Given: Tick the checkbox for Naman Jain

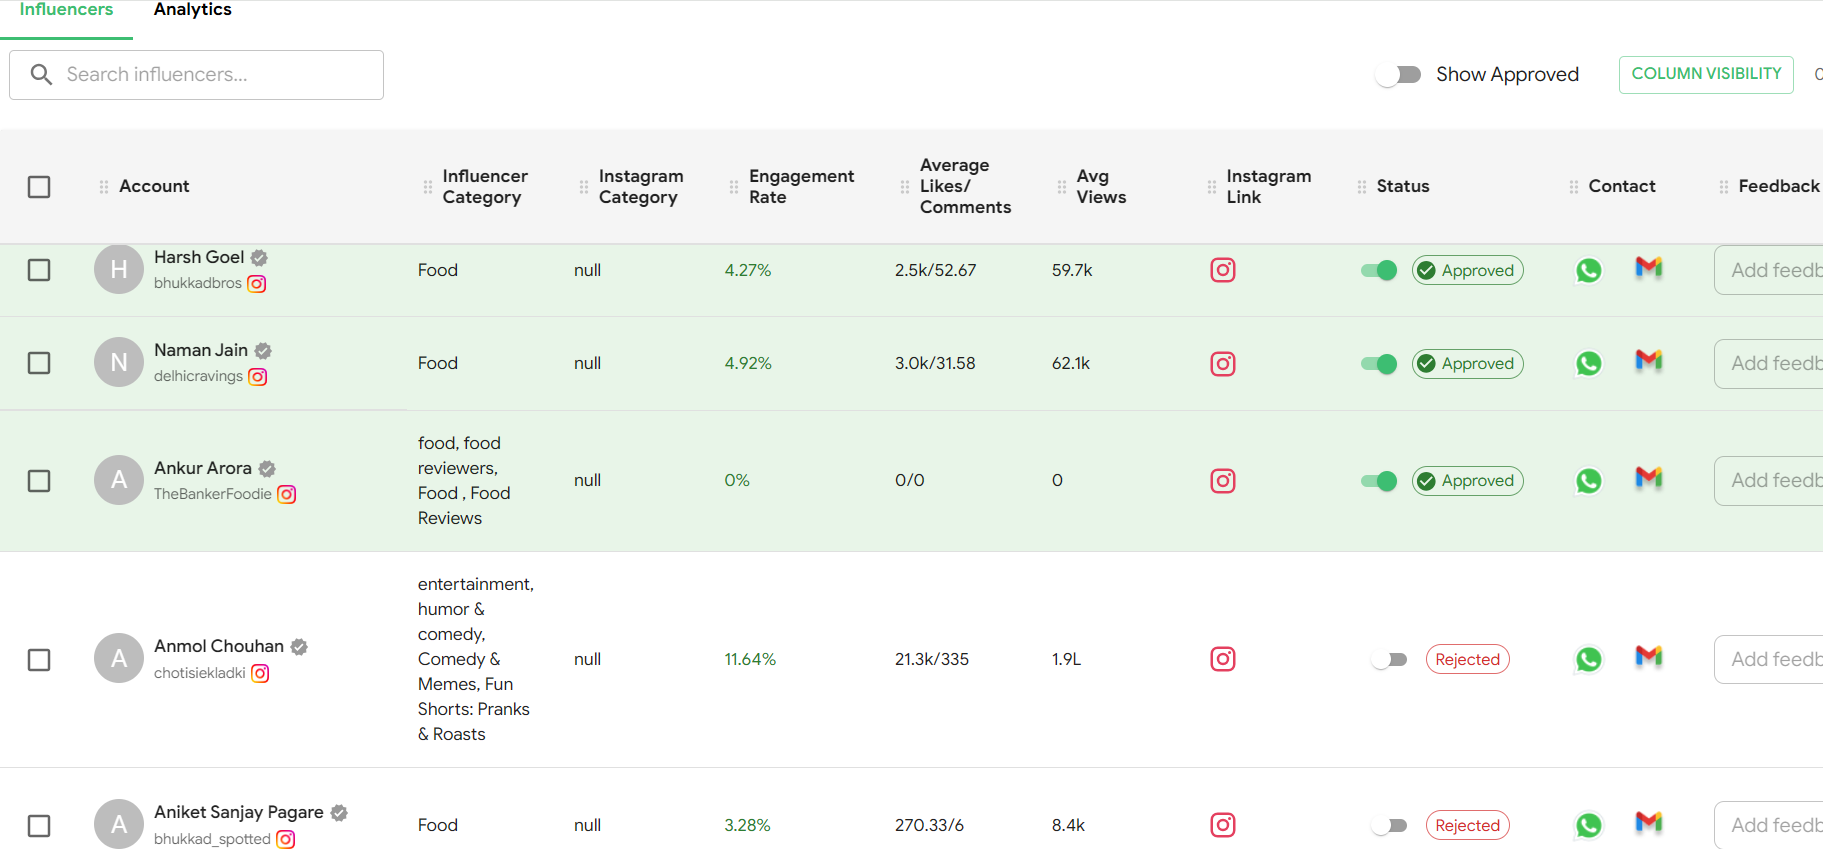Looking at the screenshot, I should coord(39,363).
